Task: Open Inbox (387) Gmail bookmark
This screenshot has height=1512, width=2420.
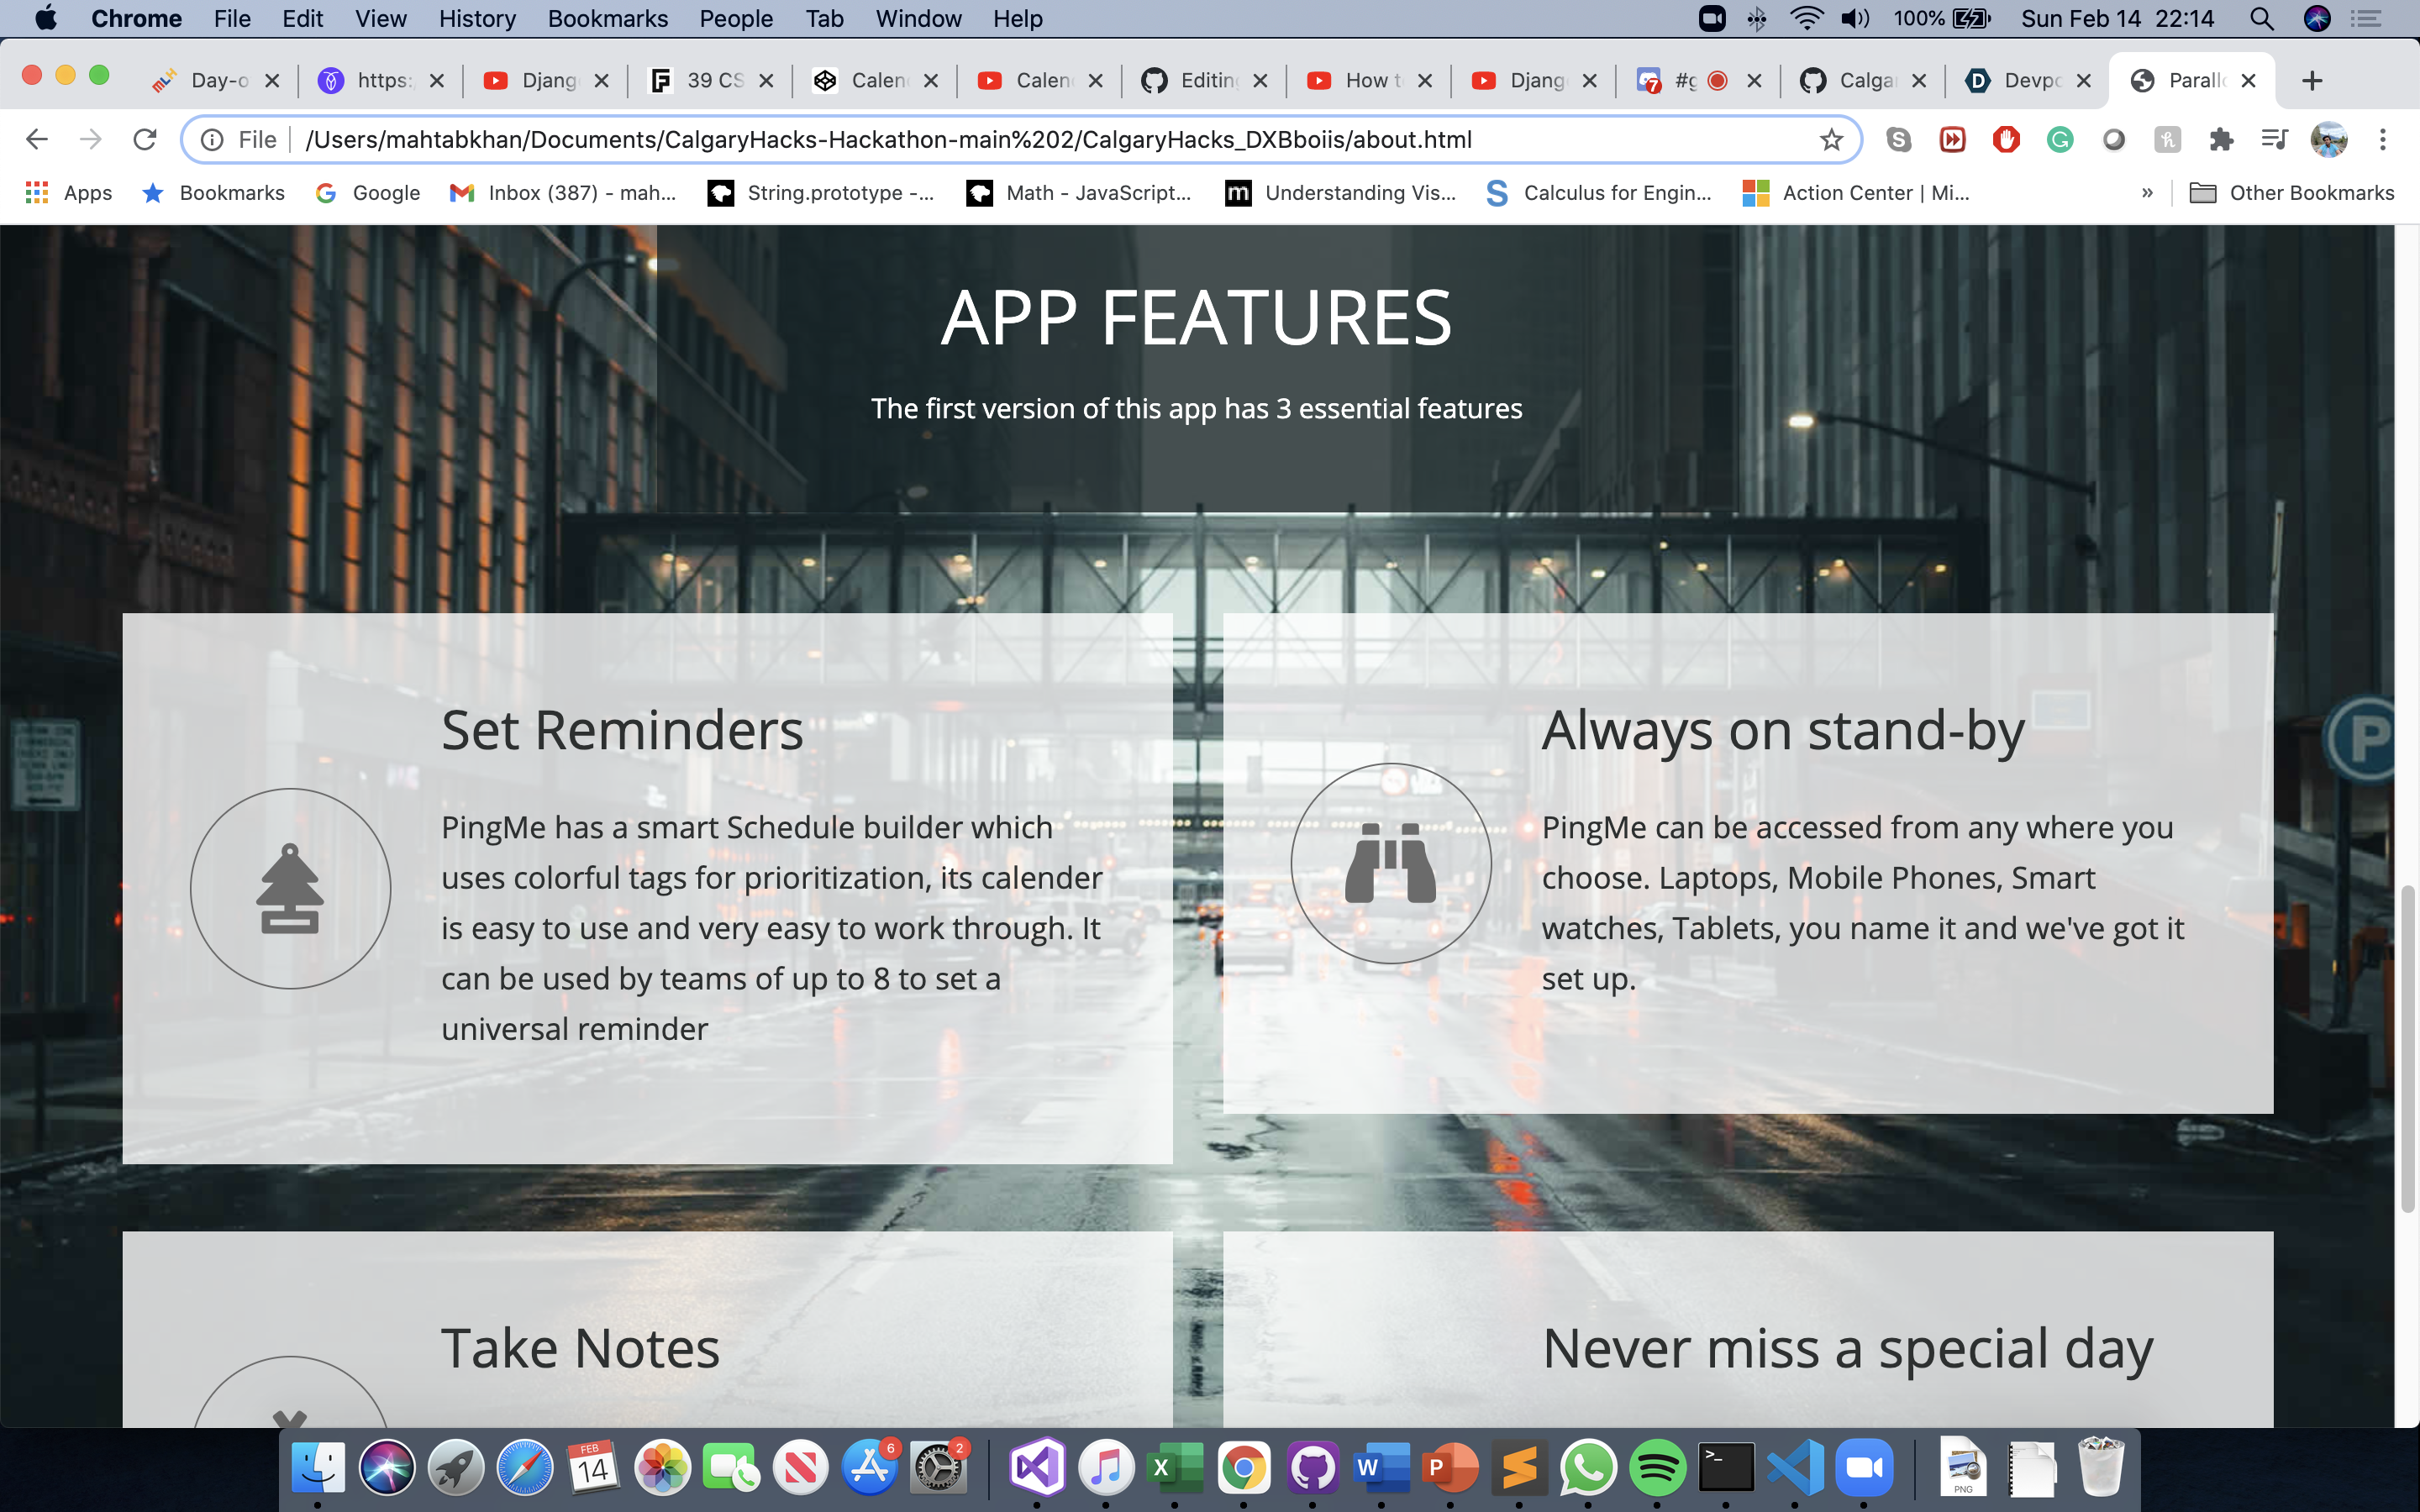Action: pos(563,193)
